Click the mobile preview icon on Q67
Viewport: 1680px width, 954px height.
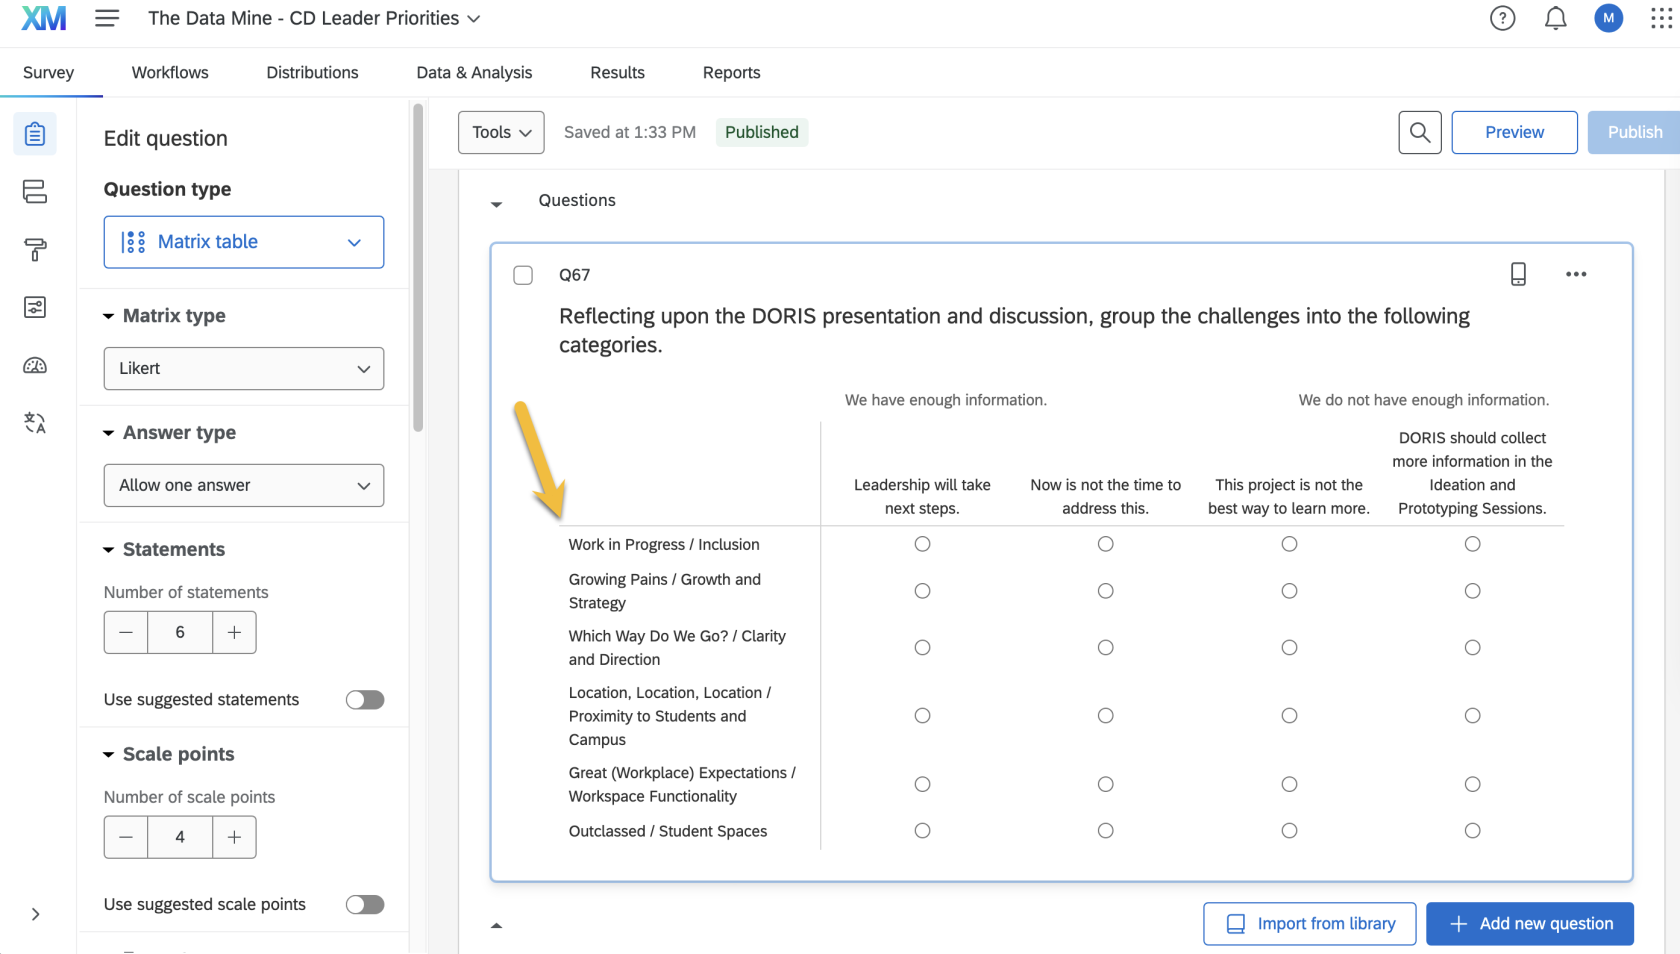pos(1518,274)
